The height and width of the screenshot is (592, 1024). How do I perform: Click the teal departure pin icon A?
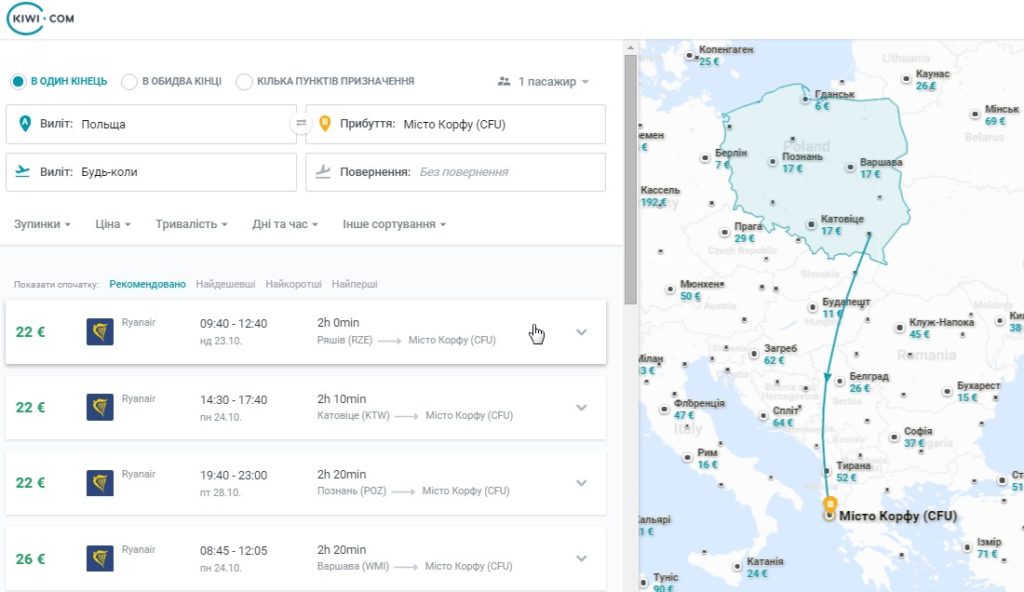[x=25, y=123]
